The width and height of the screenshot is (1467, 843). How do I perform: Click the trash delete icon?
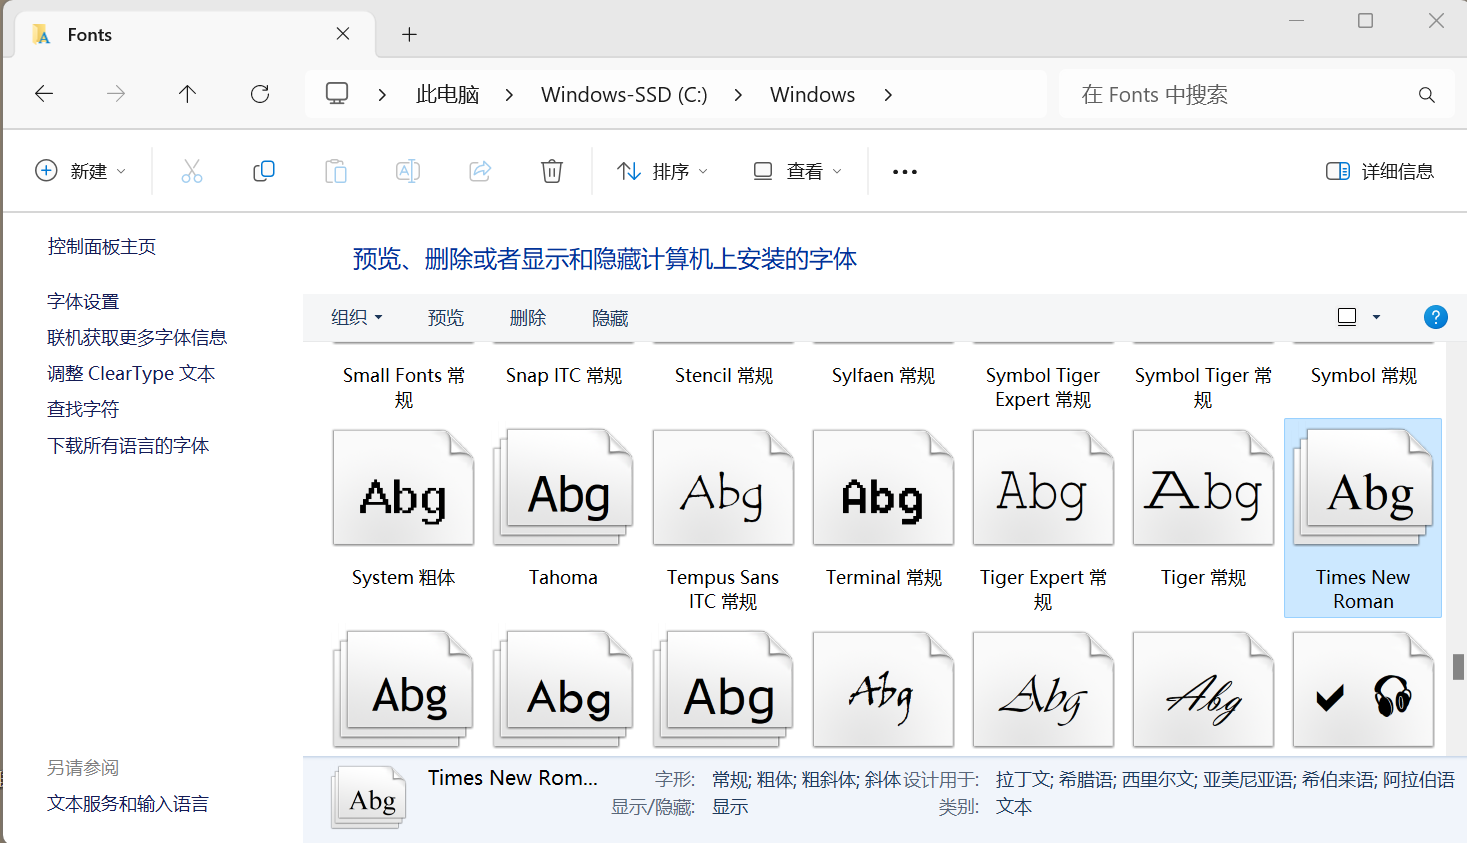pyautogui.click(x=552, y=171)
